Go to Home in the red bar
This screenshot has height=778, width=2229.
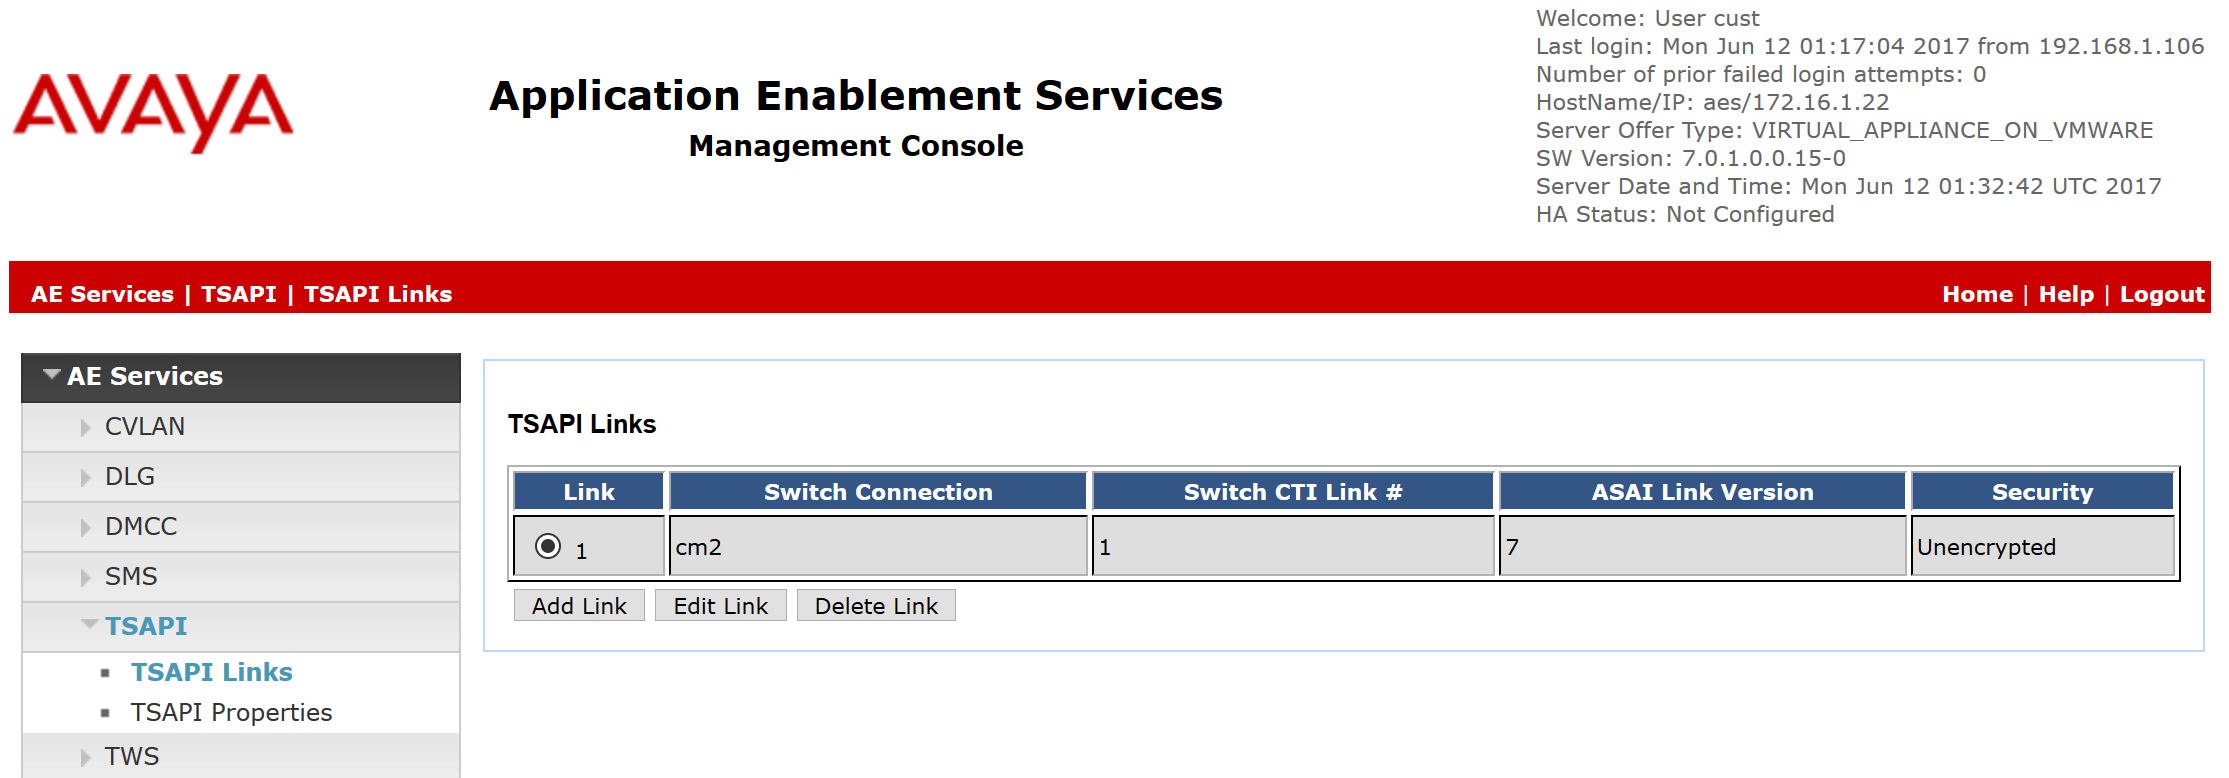(1977, 294)
